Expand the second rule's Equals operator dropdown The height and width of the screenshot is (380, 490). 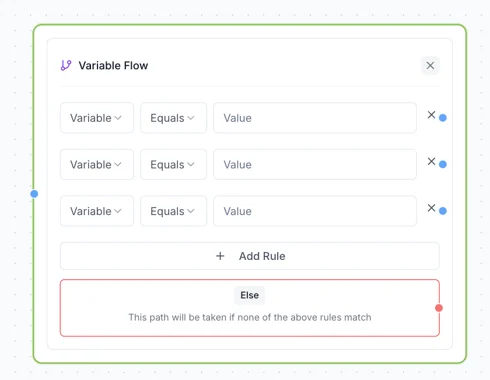[173, 164]
